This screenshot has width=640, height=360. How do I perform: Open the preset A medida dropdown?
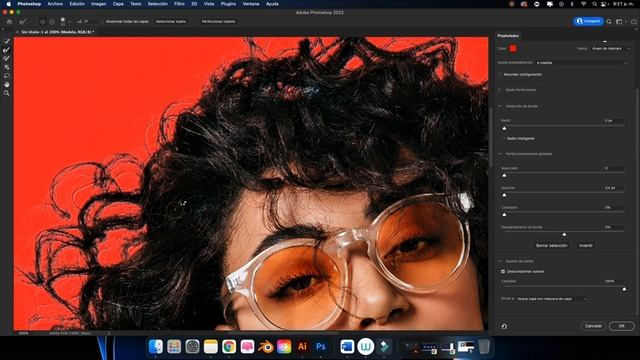(582, 63)
